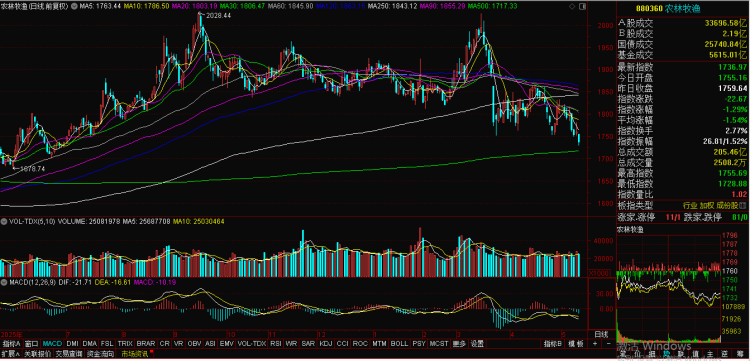Select the 联 panel icon at bottom right
The image size is (750, 361).
click(681, 354)
